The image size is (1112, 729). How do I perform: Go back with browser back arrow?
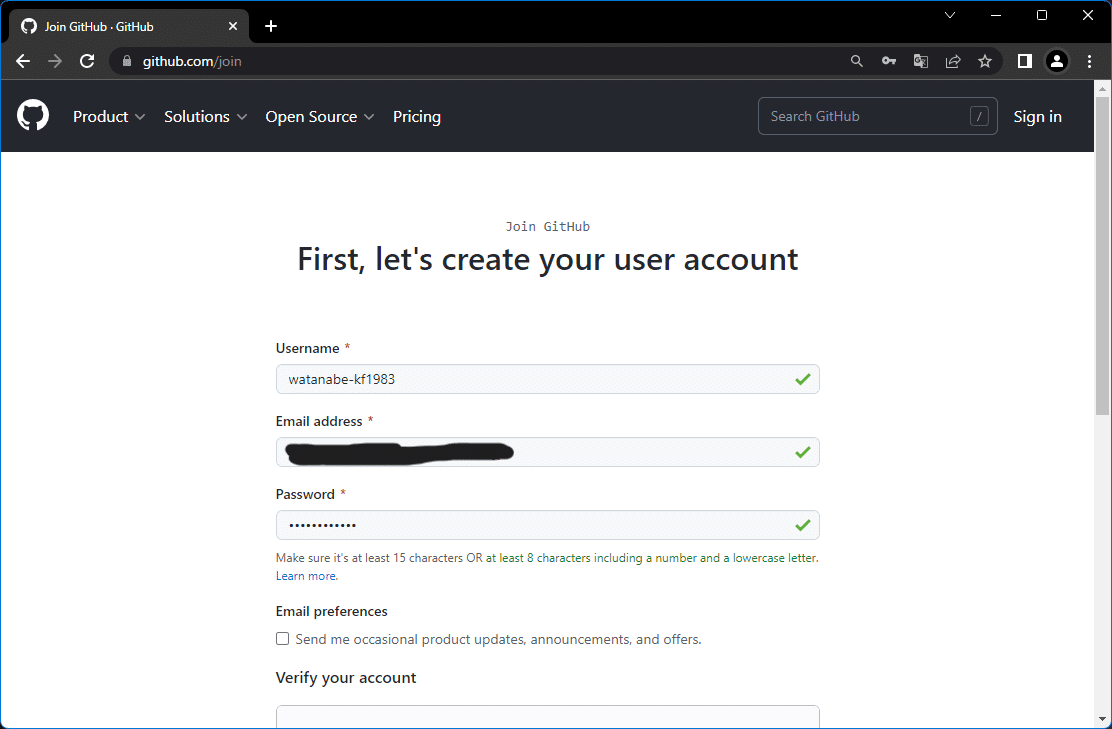[23, 61]
